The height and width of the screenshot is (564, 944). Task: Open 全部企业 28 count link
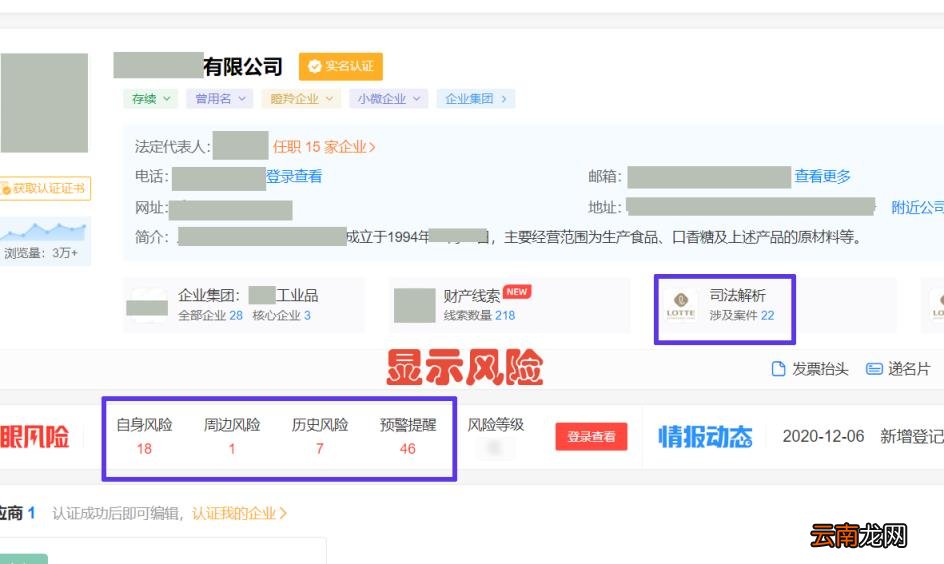pos(210,315)
